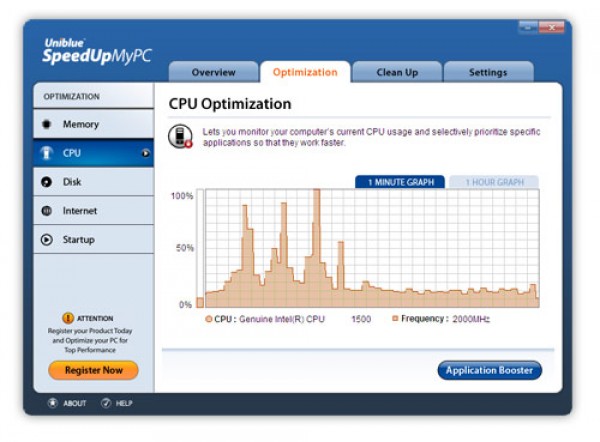Image resolution: width=600 pixels, height=442 pixels.
Task: Click the CPU Optimization description icon
Action: pos(180,136)
